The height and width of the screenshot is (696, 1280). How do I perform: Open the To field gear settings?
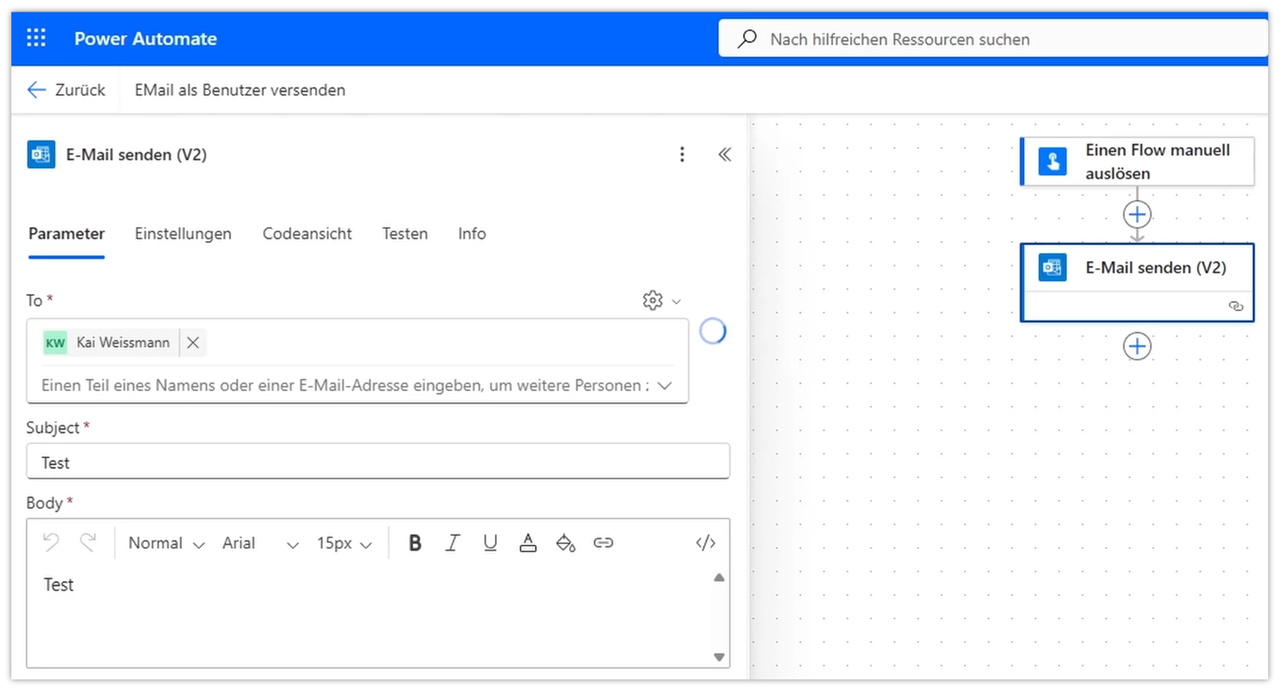(653, 300)
